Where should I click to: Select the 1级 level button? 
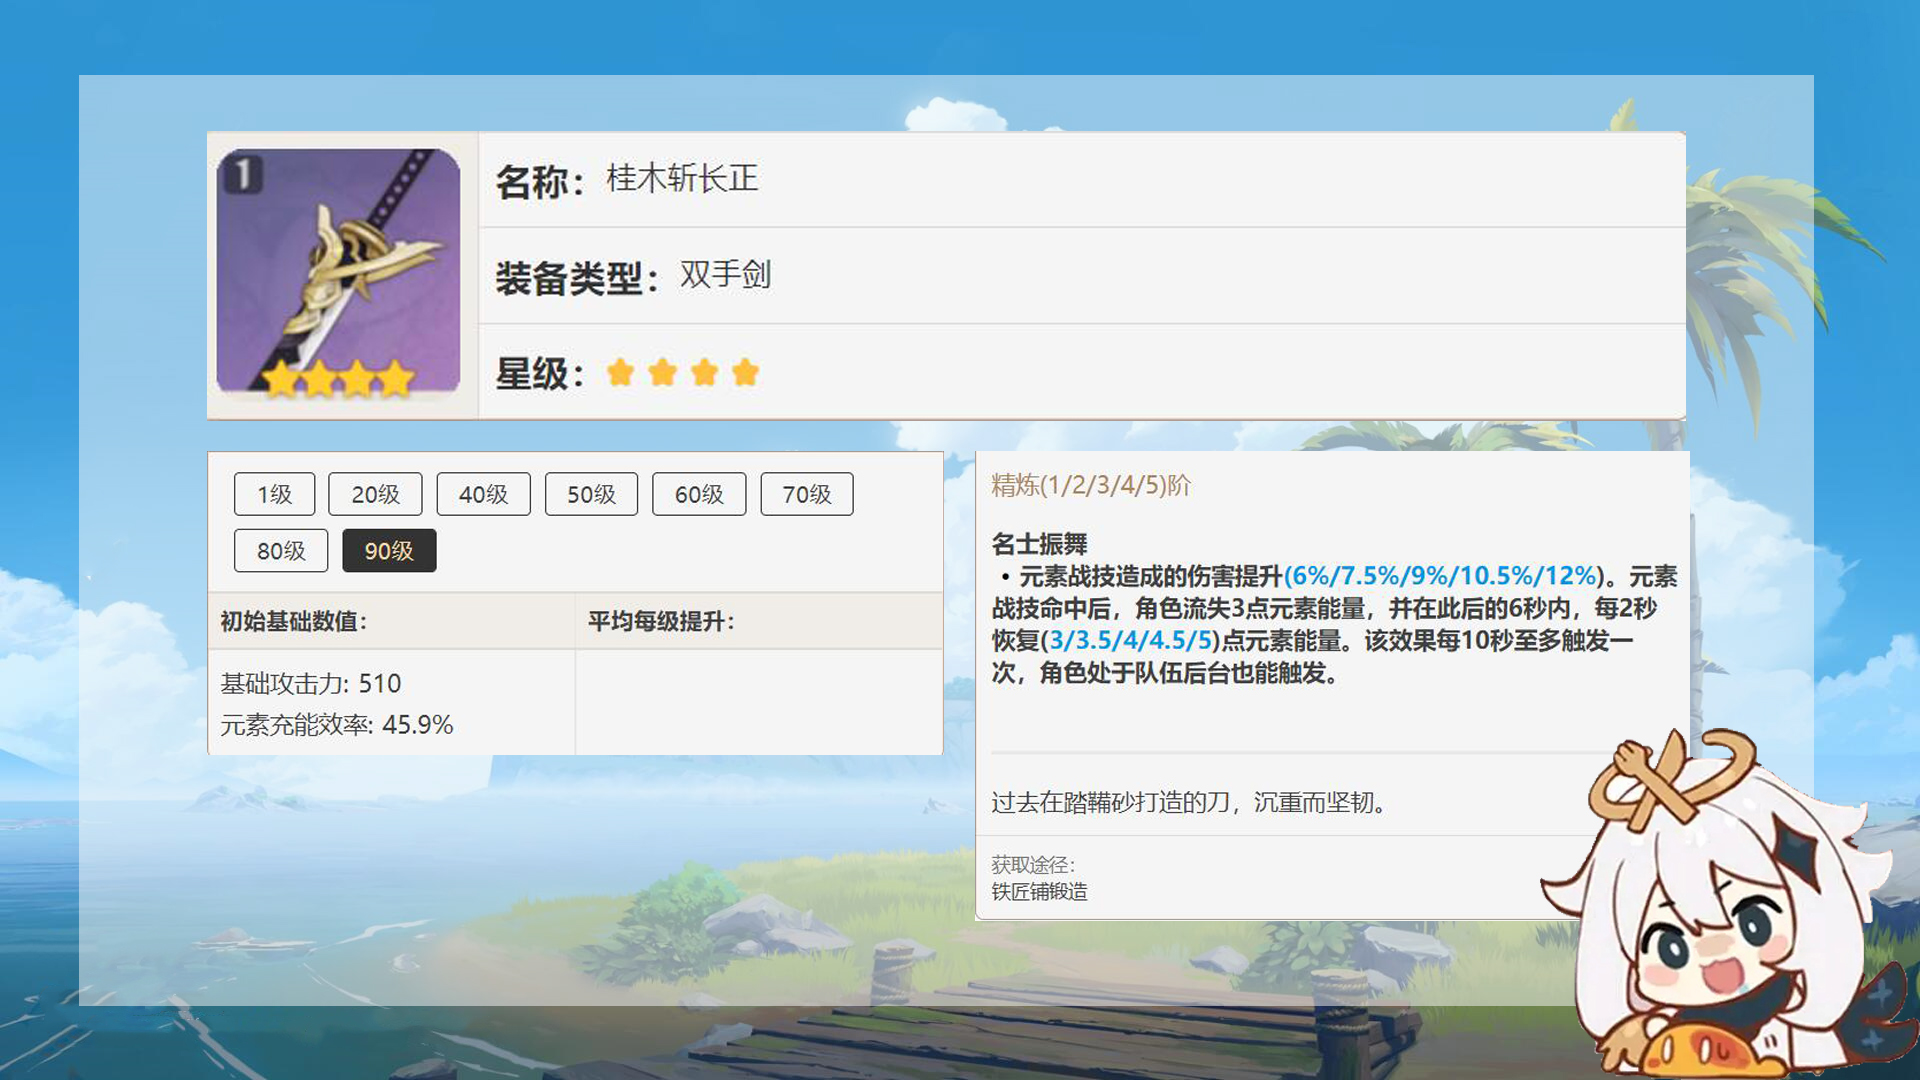(x=274, y=494)
